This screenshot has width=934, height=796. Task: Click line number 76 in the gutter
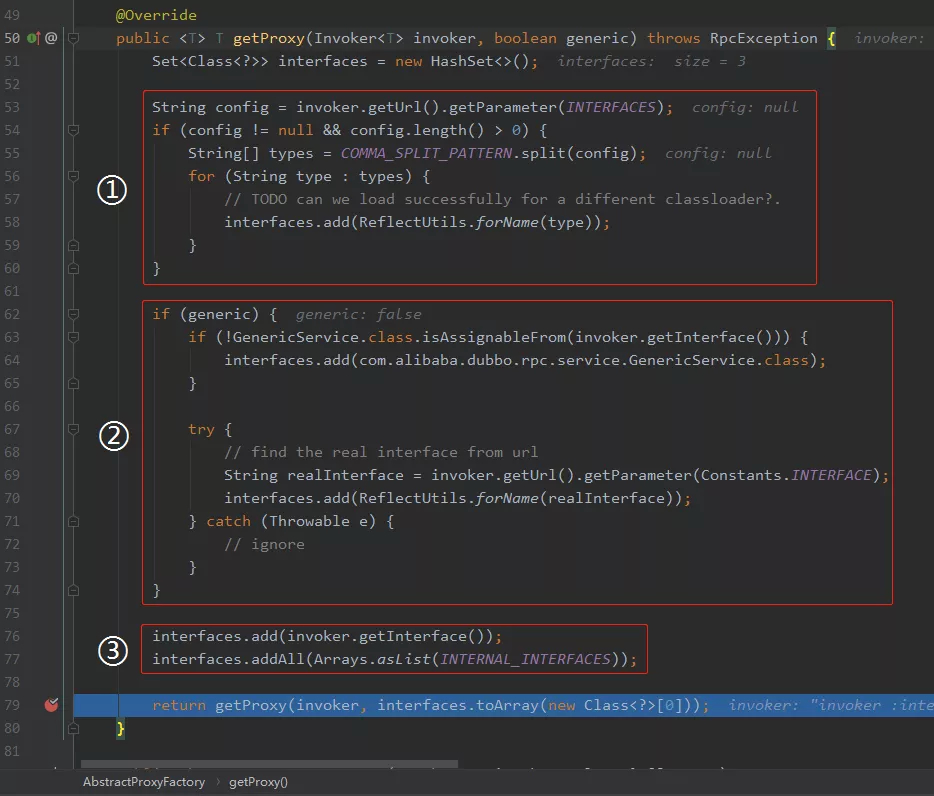pyautogui.click(x=12, y=636)
